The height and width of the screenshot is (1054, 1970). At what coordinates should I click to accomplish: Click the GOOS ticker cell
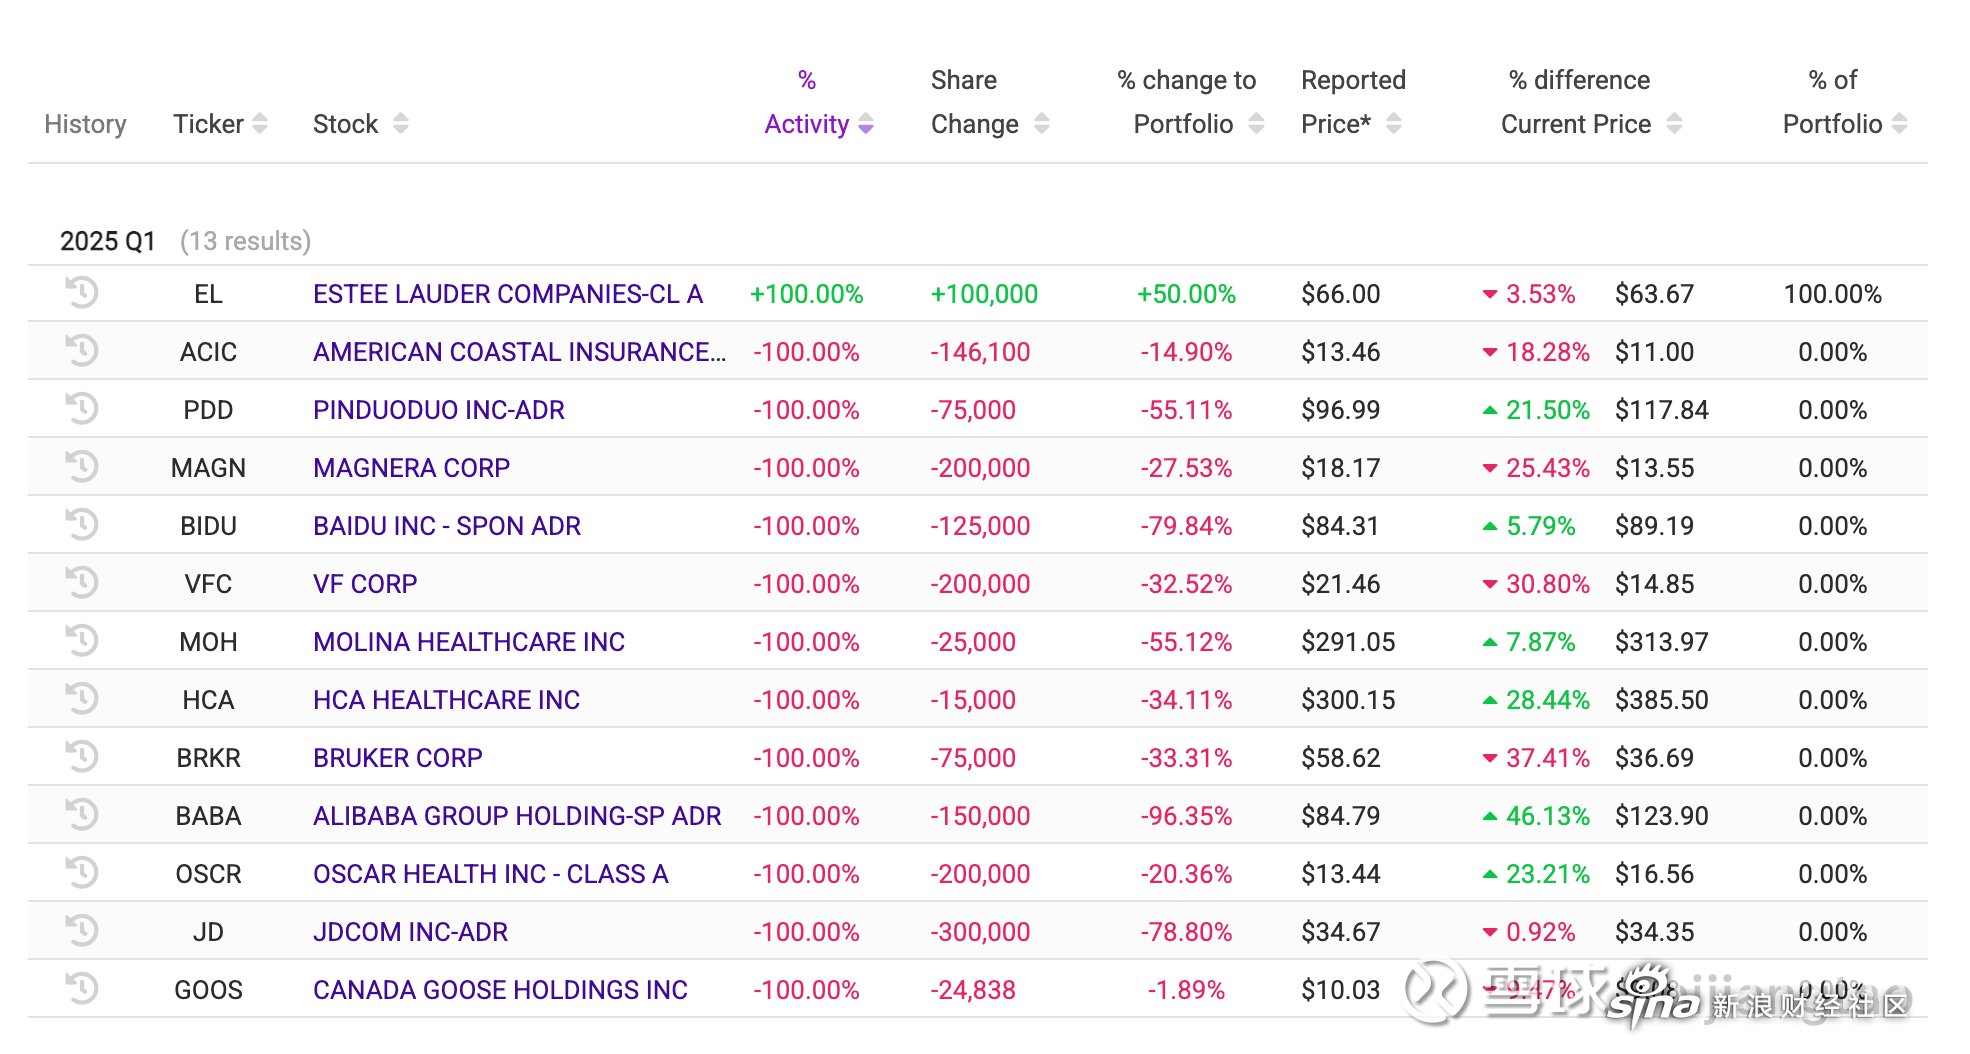coord(208,990)
